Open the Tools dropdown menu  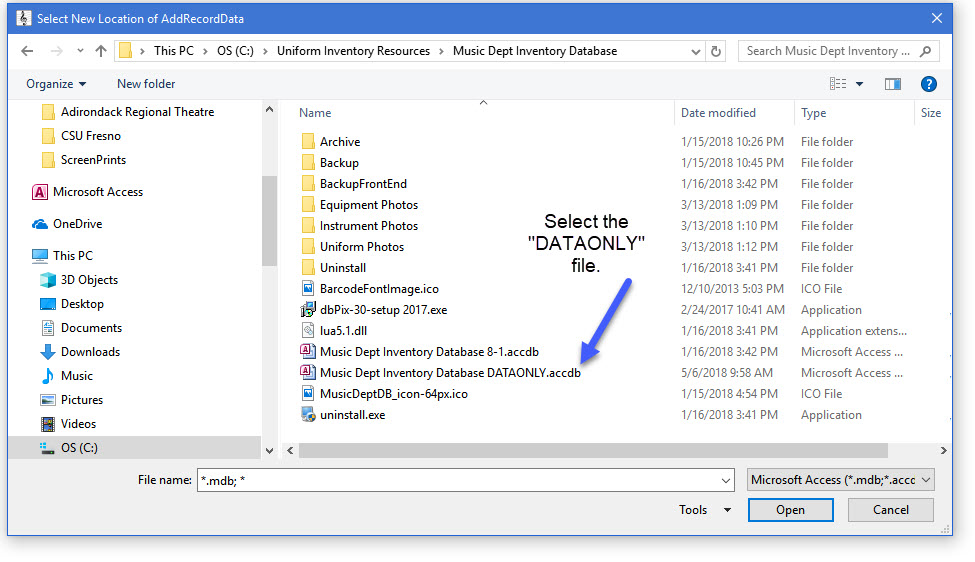[706, 510]
